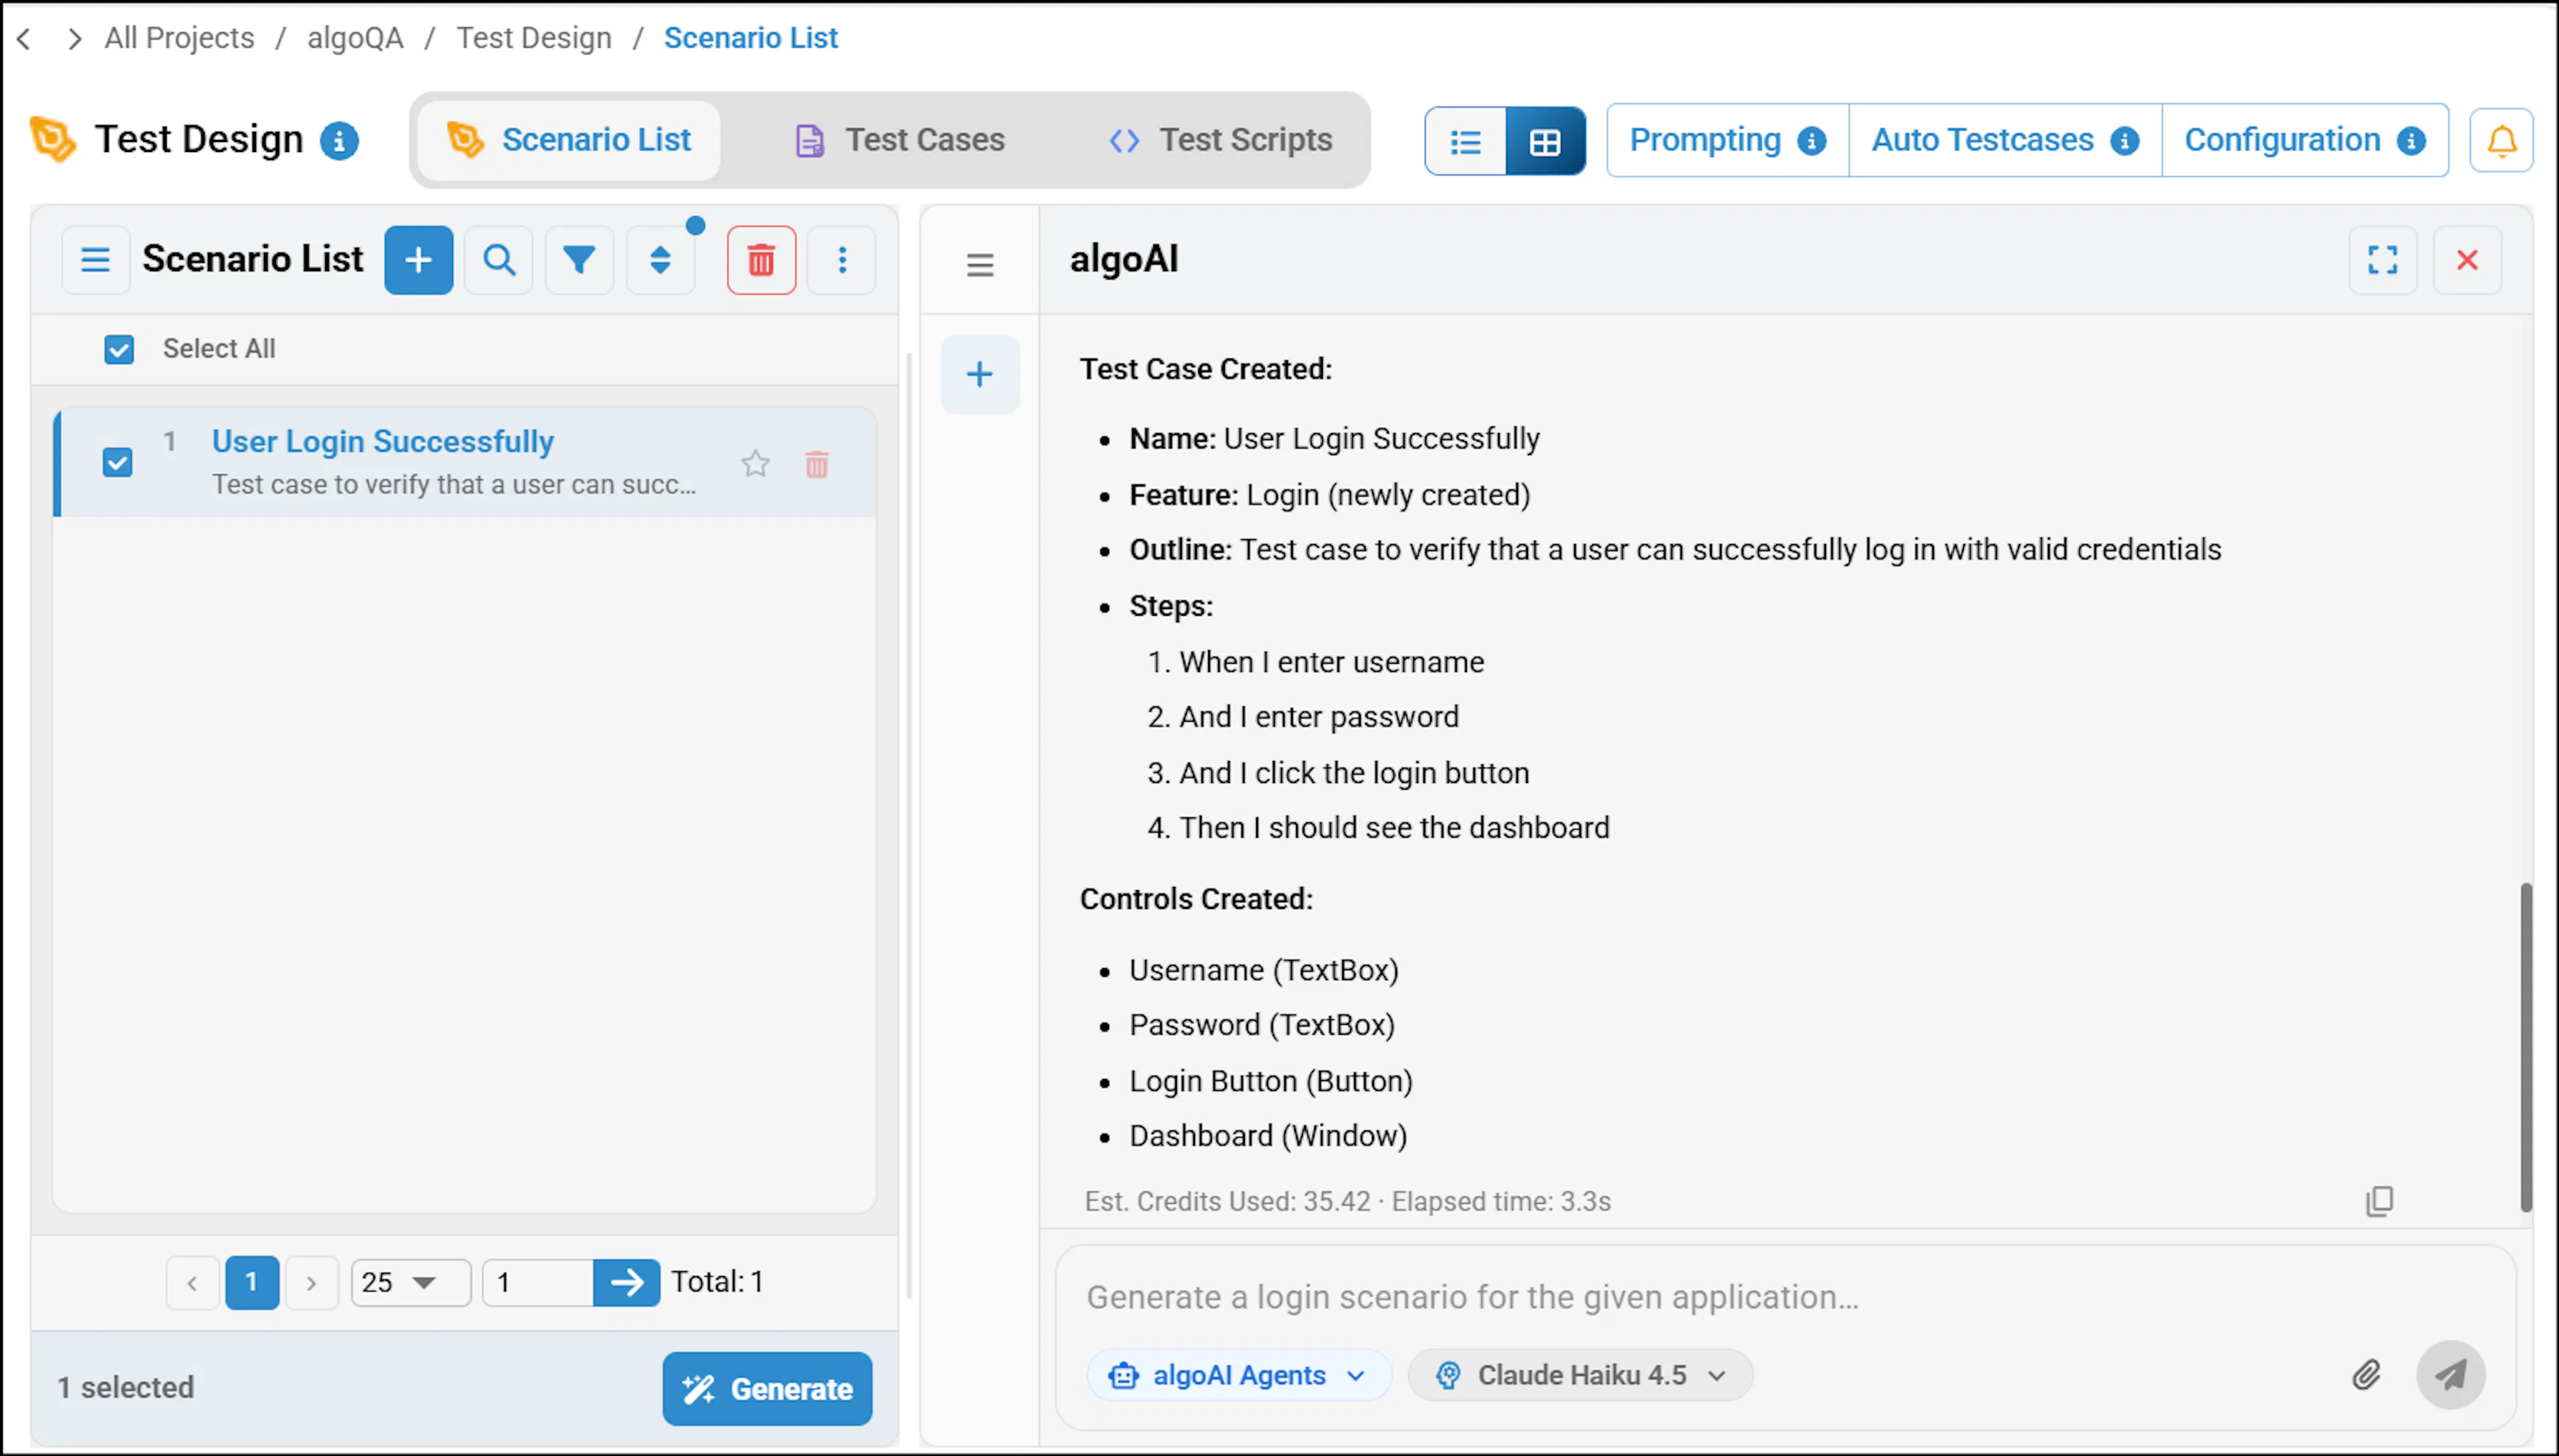2559x1456 pixels.
Task: Navigate back with breadcrumb arrow
Action: point(25,39)
